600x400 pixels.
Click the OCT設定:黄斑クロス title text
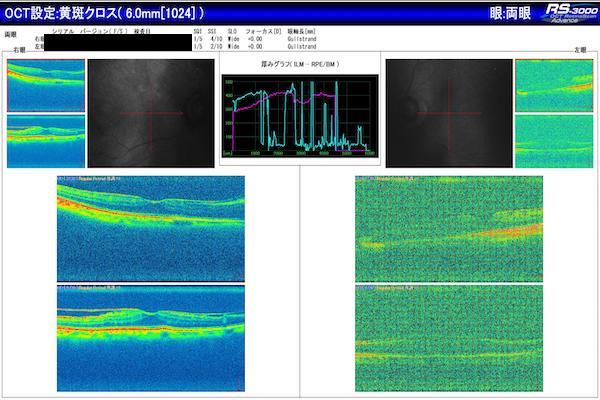tap(105, 13)
